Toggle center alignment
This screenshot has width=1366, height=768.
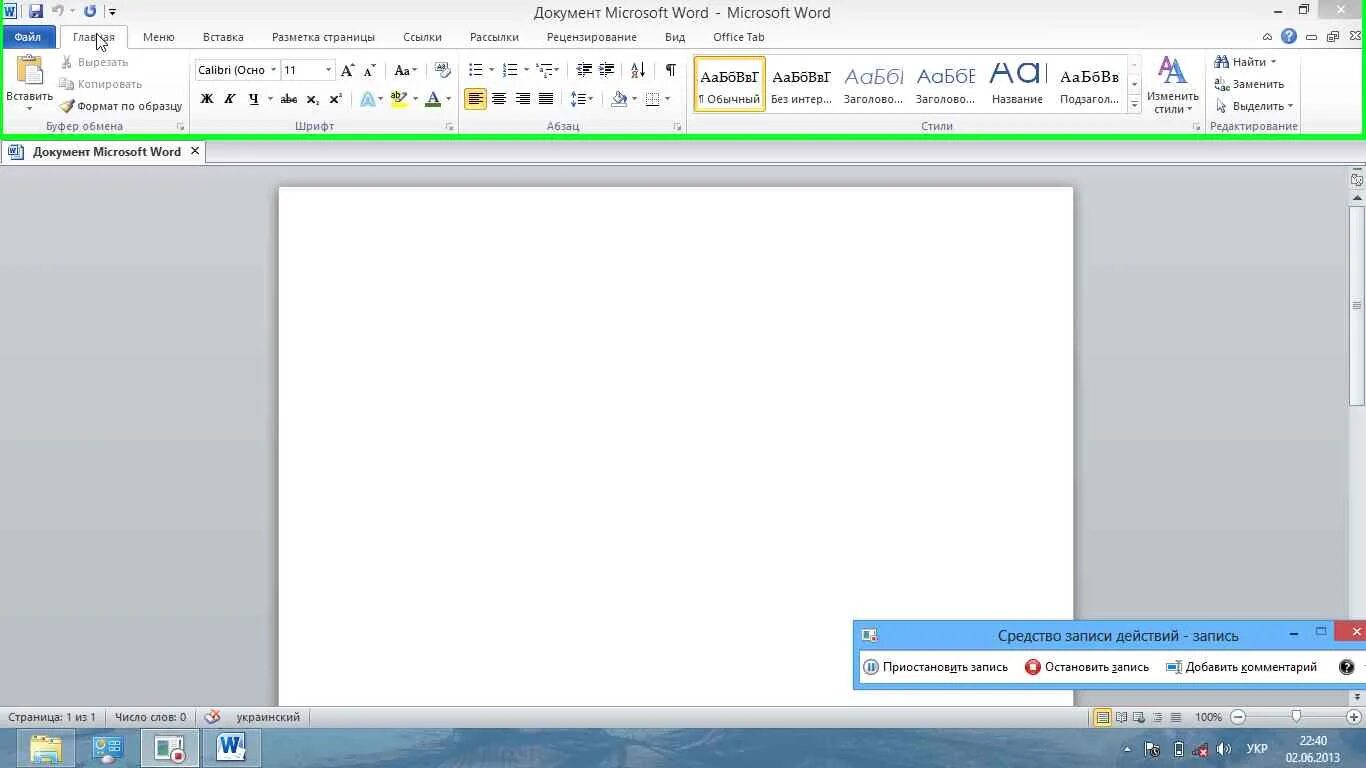point(498,99)
